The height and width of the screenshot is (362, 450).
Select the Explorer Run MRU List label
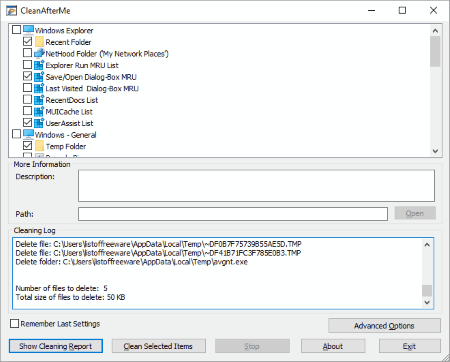click(x=82, y=65)
